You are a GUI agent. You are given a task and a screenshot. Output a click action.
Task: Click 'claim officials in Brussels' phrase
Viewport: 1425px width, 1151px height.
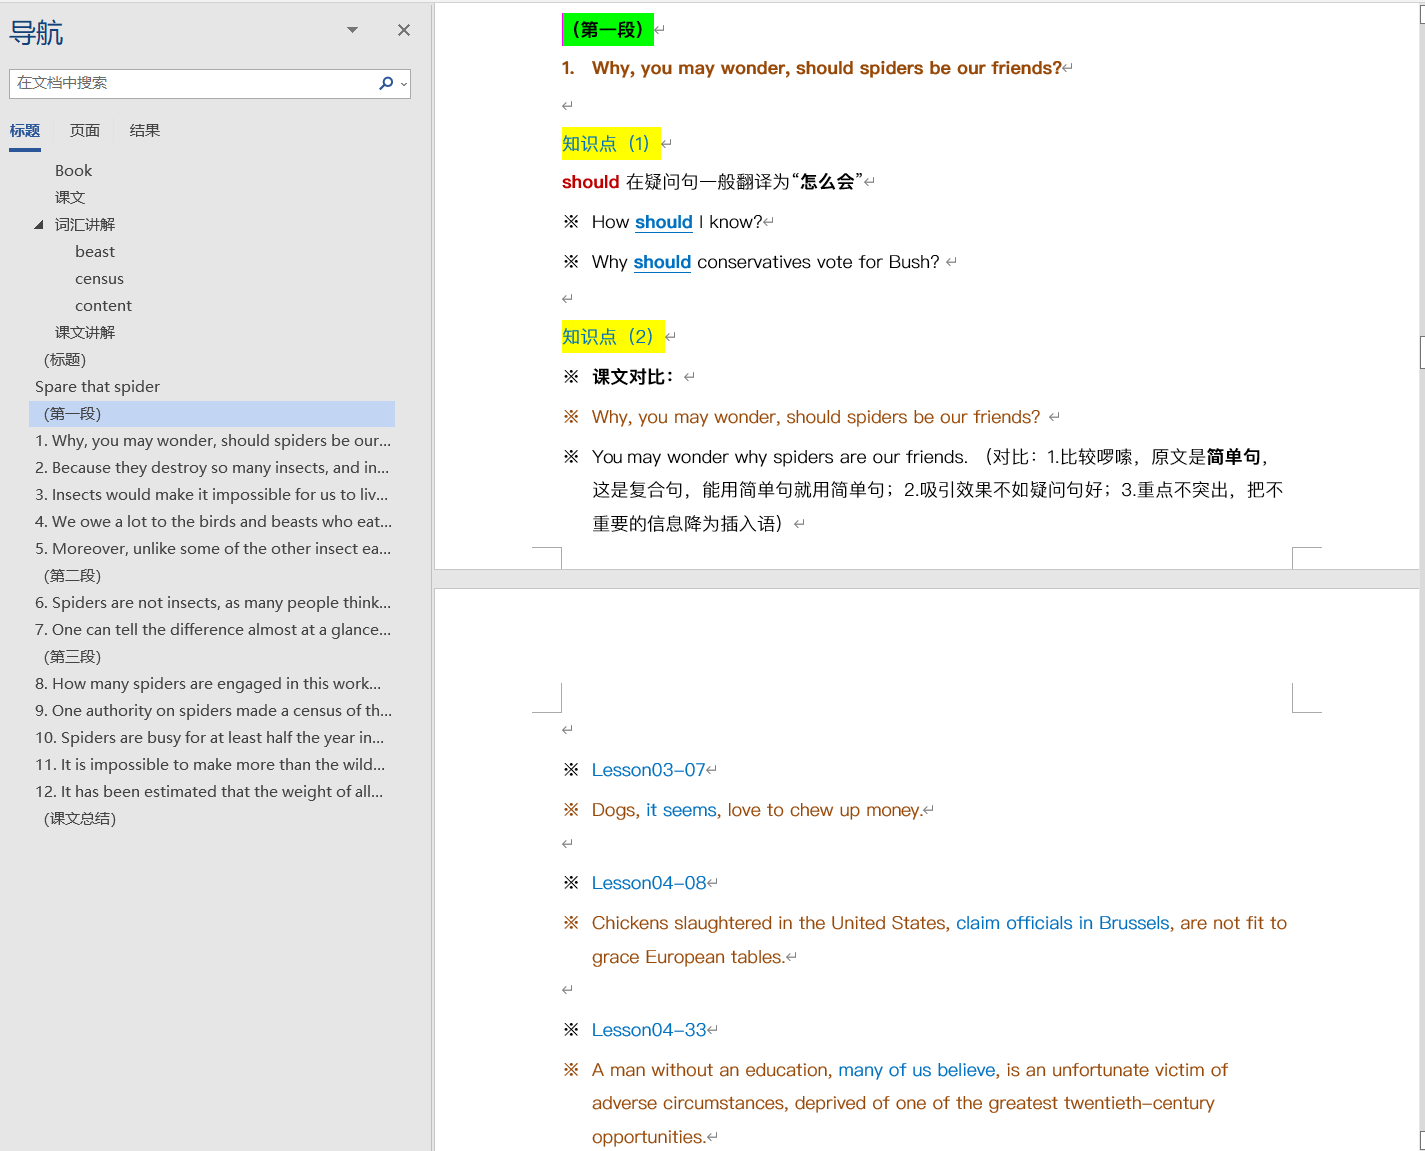point(1063,923)
